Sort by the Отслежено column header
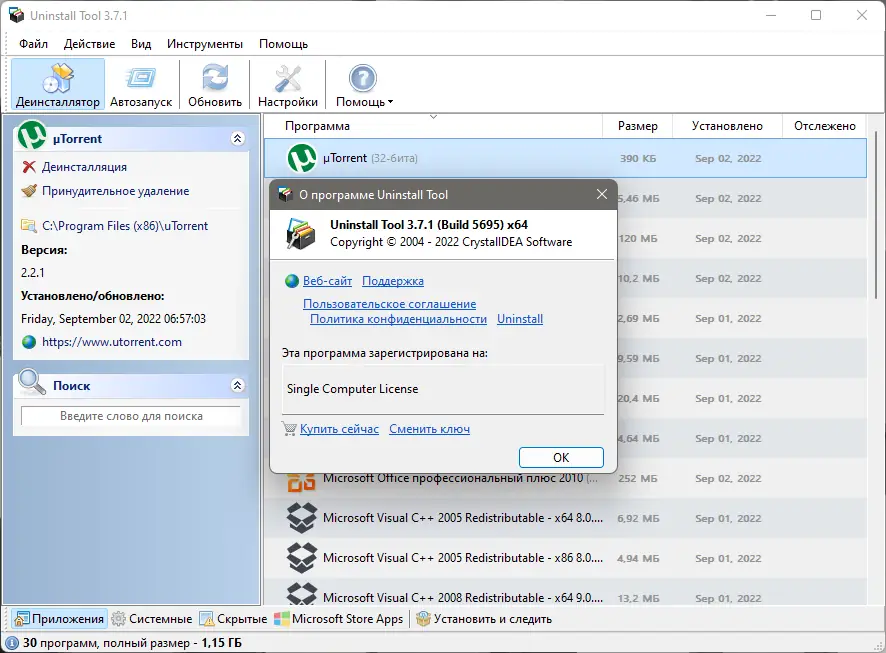The width and height of the screenshot is (886, 653). pyautogui.click(x=824, y=126)
